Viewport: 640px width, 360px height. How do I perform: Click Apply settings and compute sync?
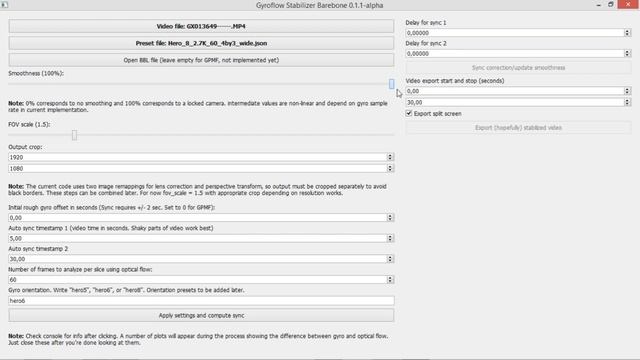point(201,316)
